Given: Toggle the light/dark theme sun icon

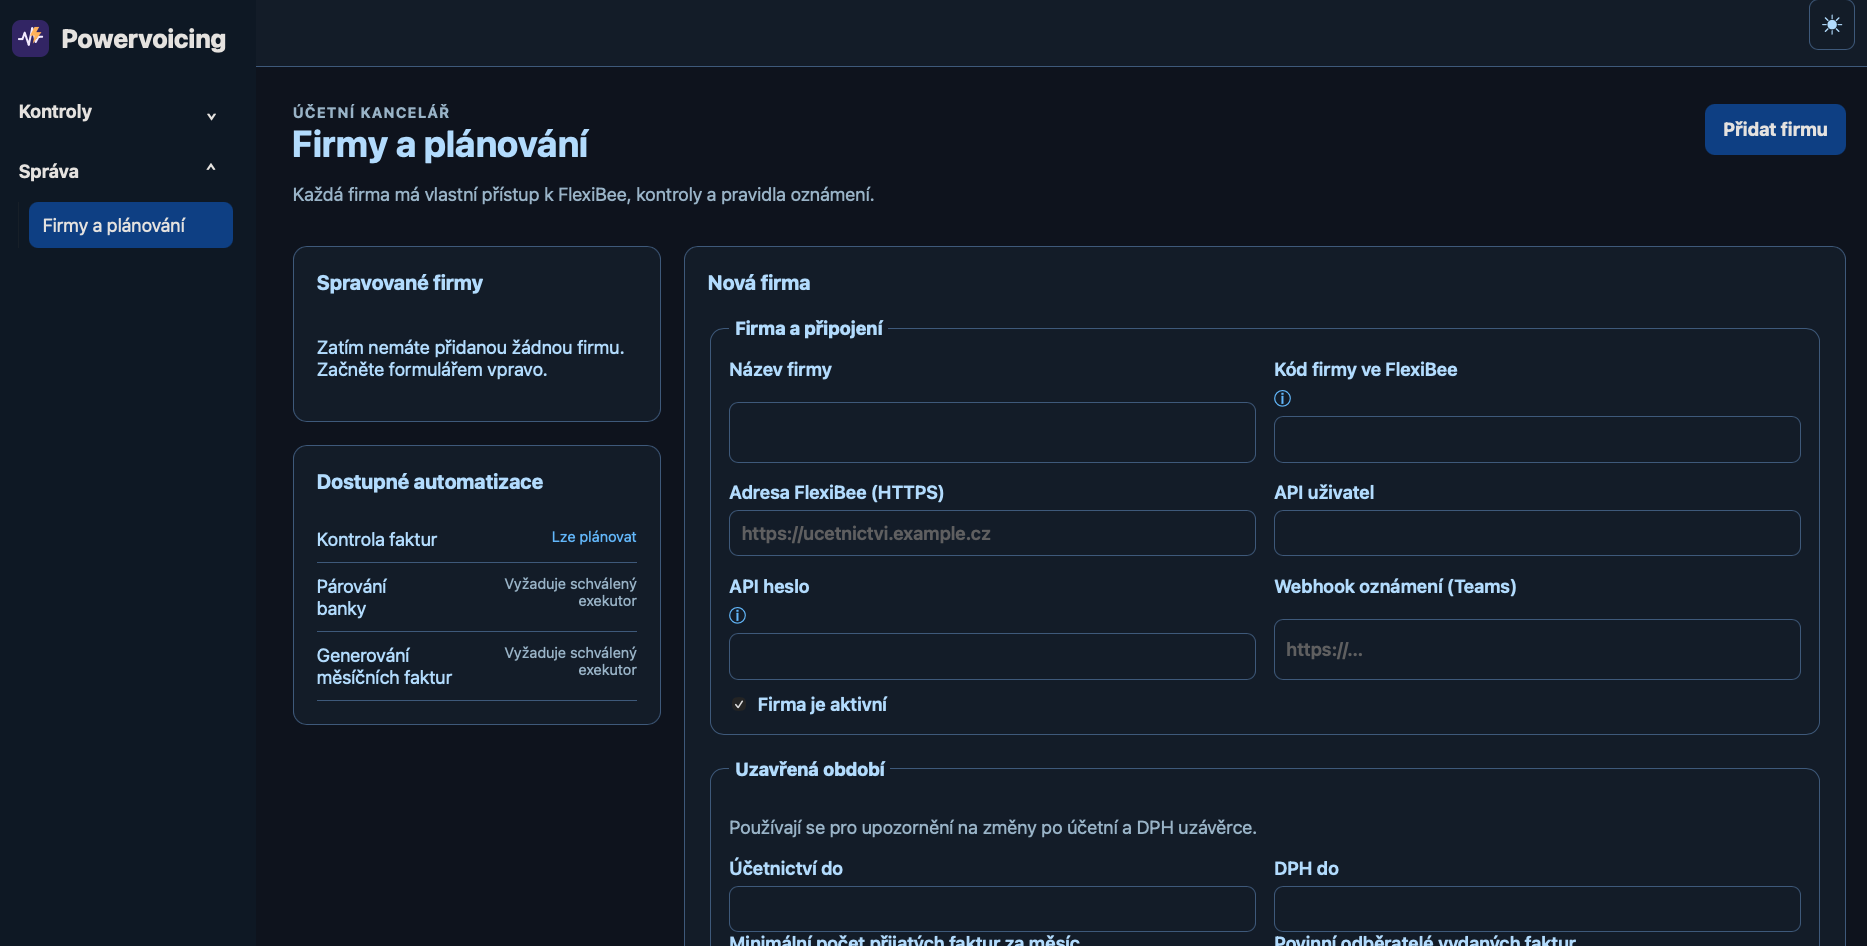Looking at the screenshot, I should (x=1831, y=25).
